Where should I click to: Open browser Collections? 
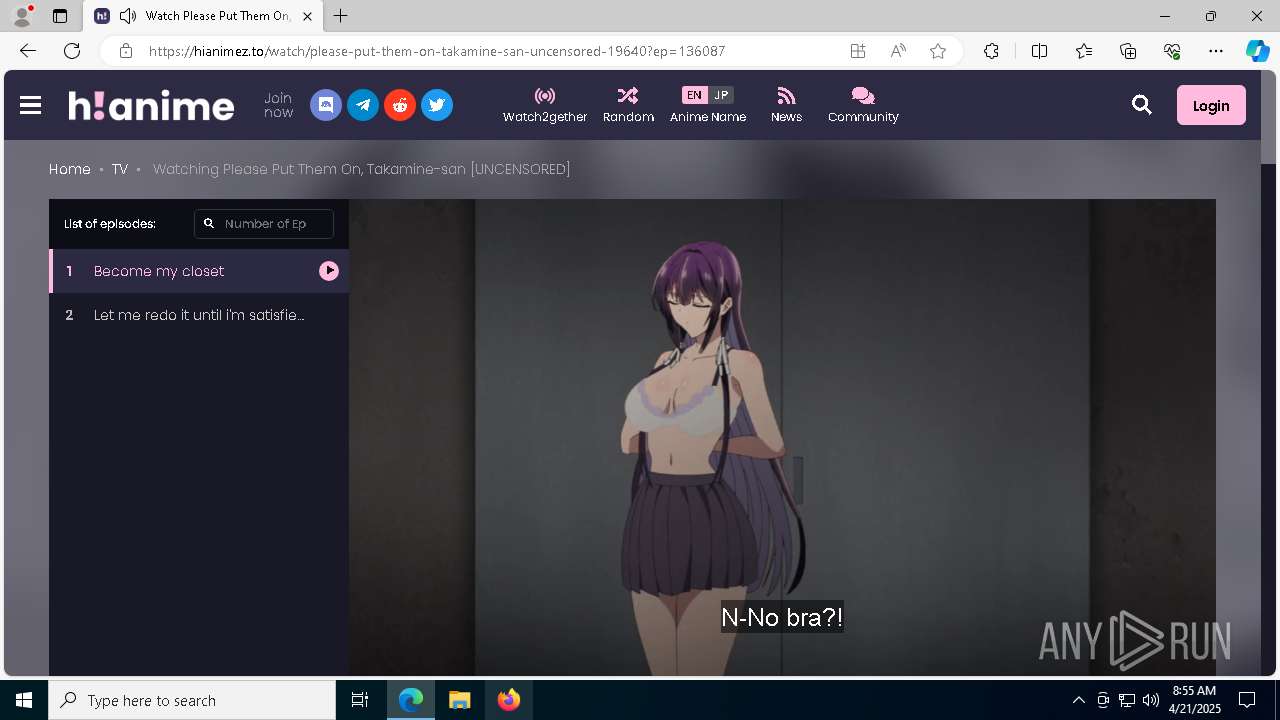tap(1128, 51)
